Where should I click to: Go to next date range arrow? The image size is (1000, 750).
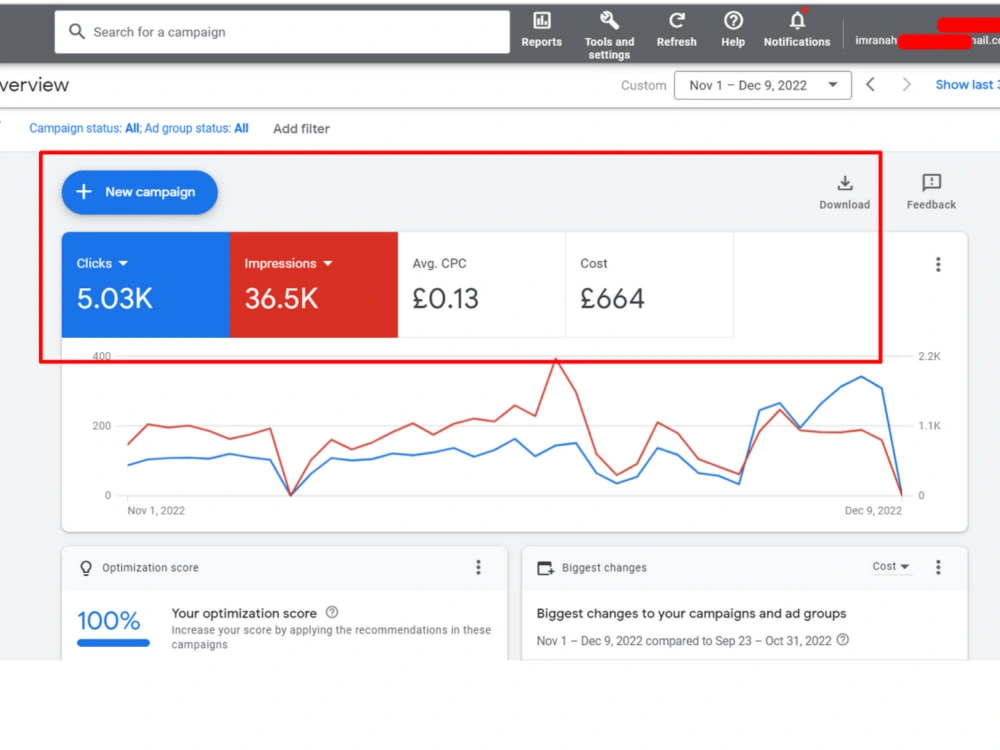pyautogui.click(x=906, y=85)
